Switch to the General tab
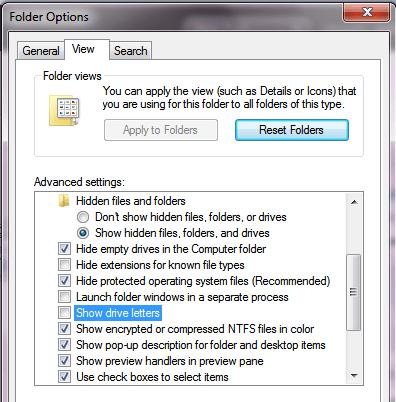Screen dimensions: 396x402 41,51
